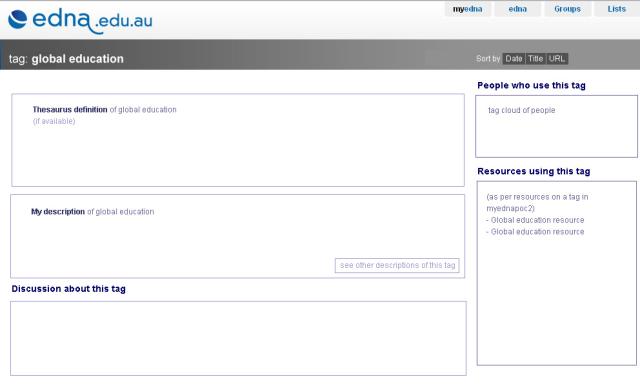Sort resources by URL
The width and height of the screenshot is (640, 390).
point(557,59)
